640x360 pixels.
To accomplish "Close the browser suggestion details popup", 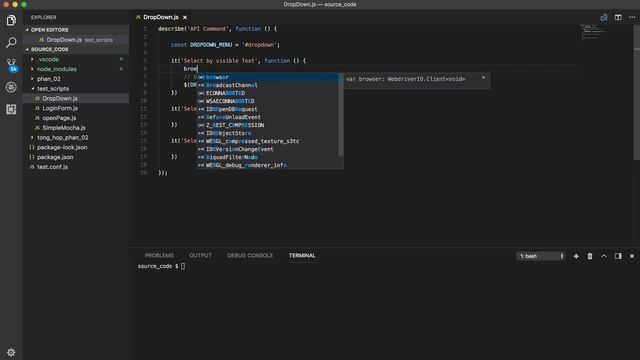I will [x=484, y=78].
